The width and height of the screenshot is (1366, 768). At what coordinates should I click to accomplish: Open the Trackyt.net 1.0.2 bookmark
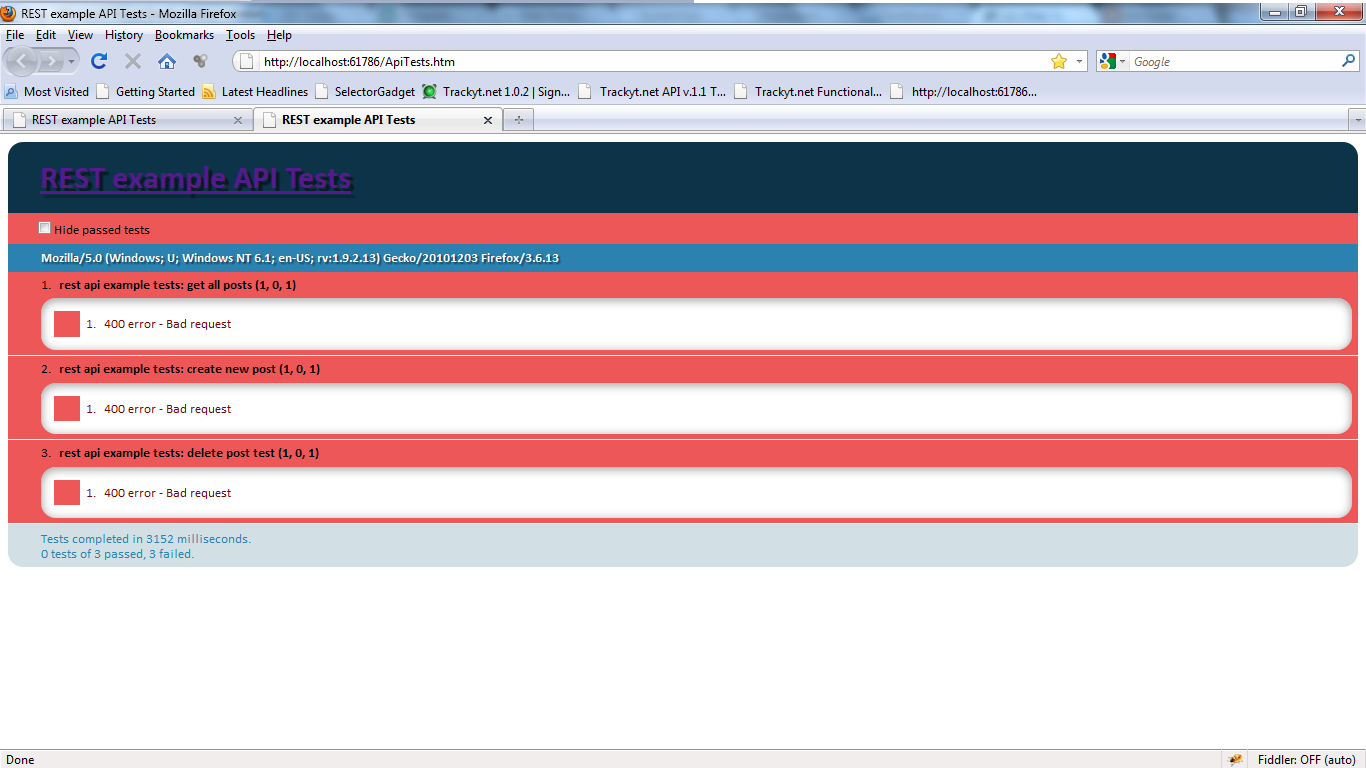(x=496, y=92)
